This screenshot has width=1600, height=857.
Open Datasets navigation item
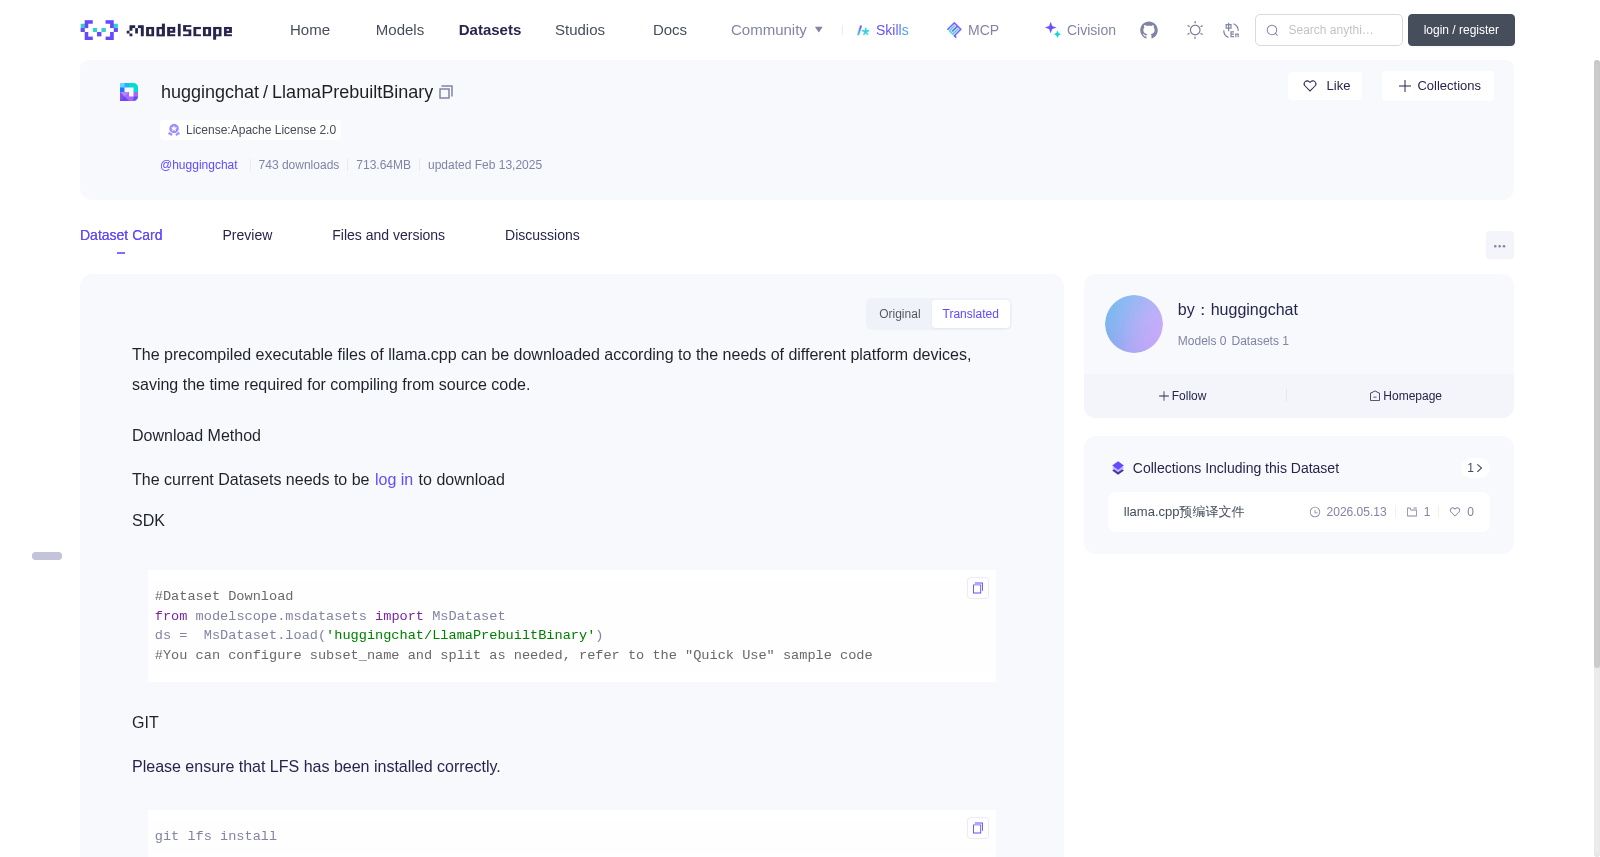[x=490, y=30]
